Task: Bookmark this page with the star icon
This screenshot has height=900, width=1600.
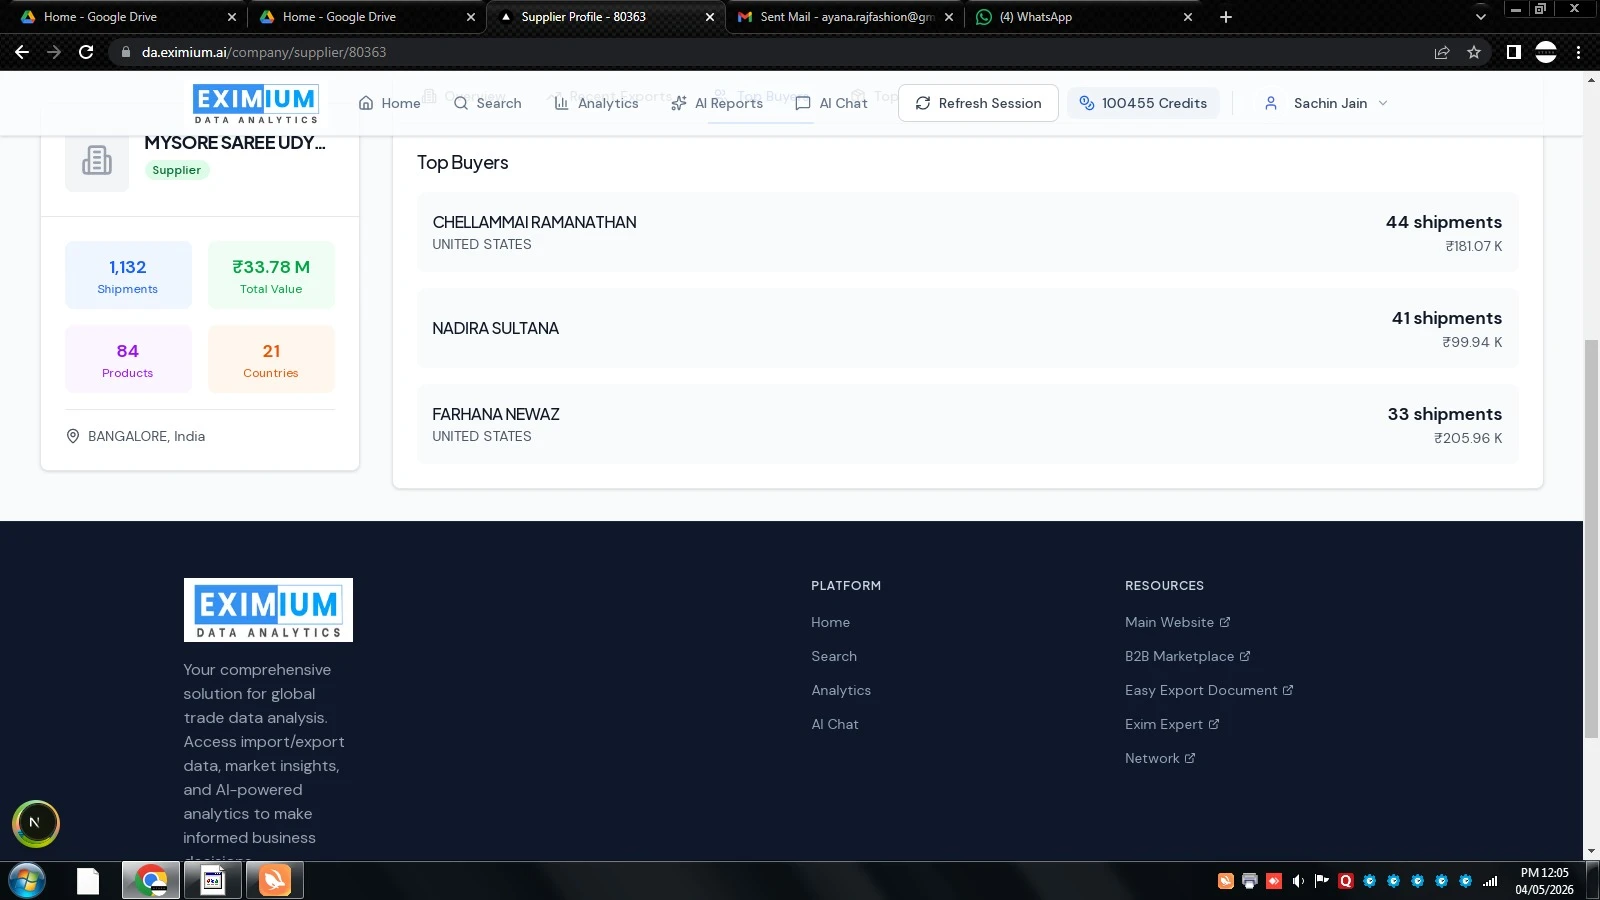Action: click(1474, 52)
